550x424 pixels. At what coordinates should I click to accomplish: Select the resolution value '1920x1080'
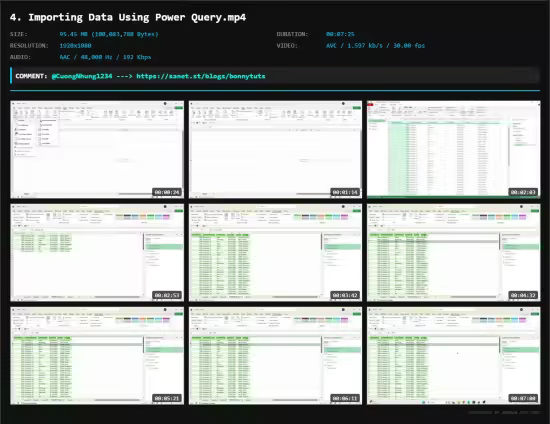75,46
